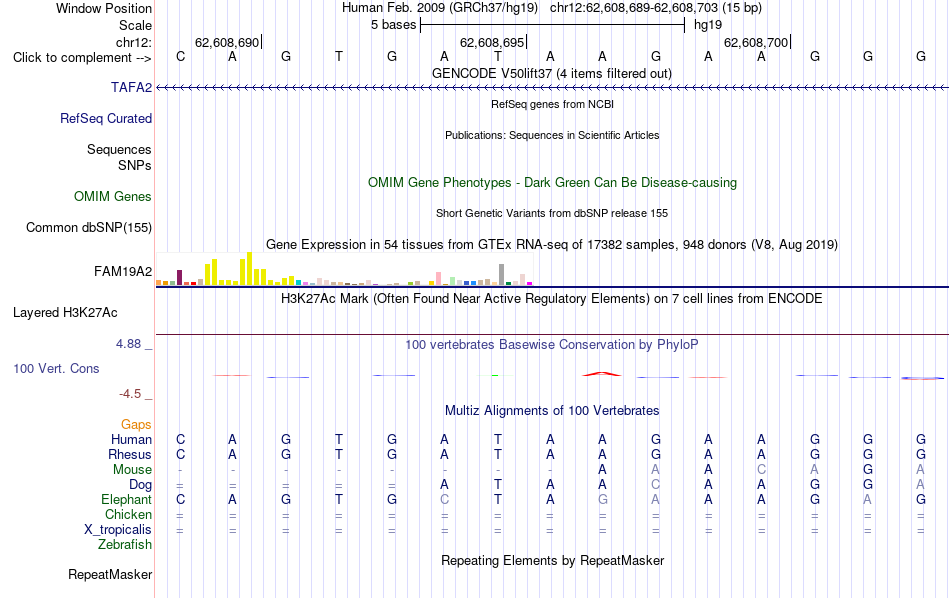Viewport: 950px width, 598px height.
Task: Select the SNPs track label
Action: [135, 165]
